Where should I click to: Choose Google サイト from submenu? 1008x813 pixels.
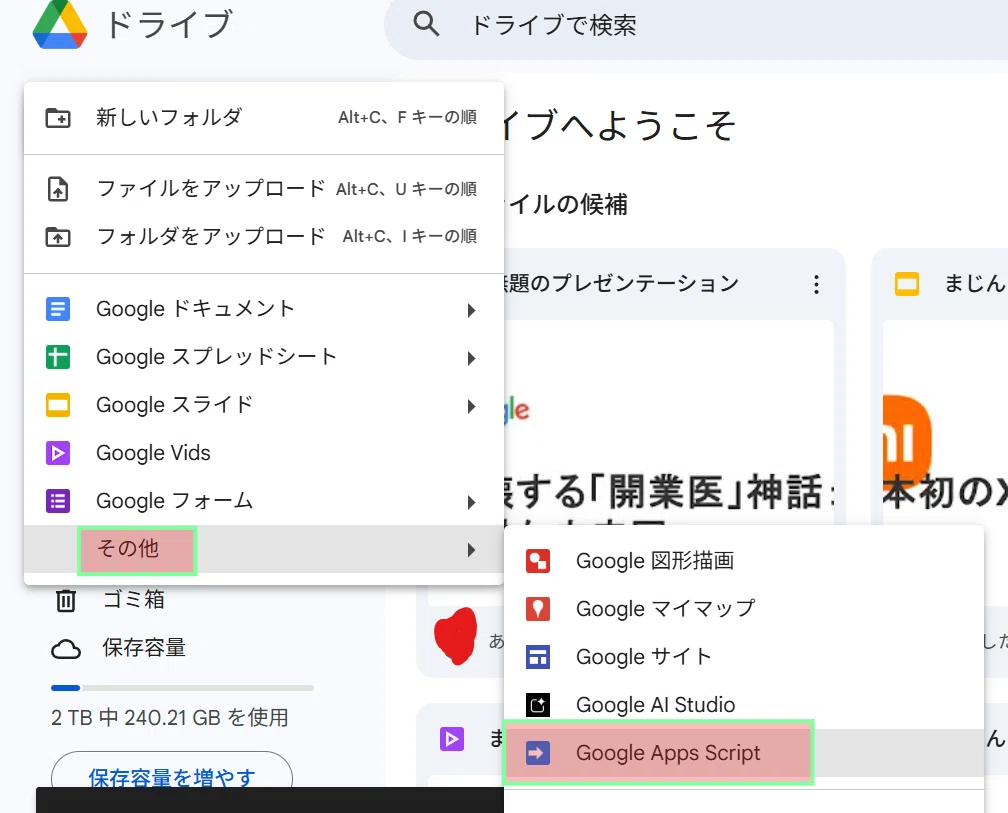click(744, 657)
